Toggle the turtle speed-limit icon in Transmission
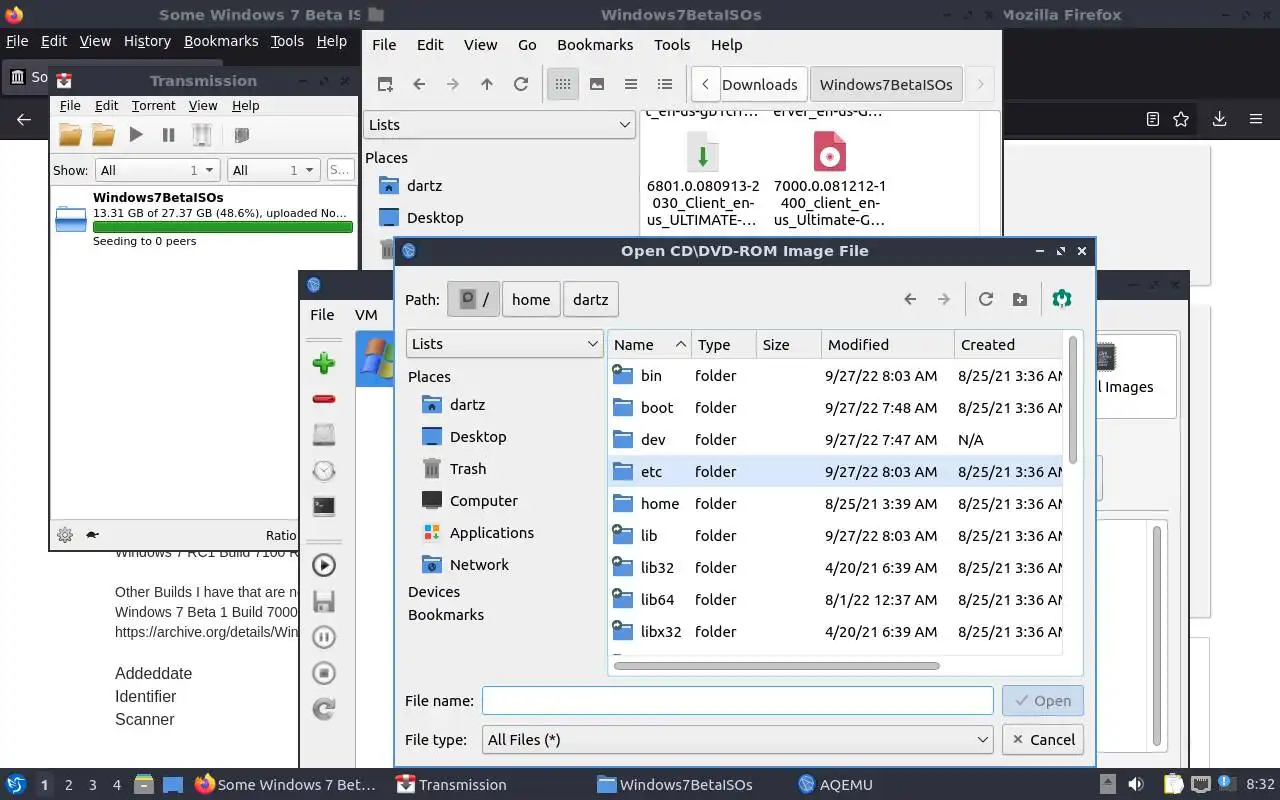1280x800 pixels. [x=92, y=535]
